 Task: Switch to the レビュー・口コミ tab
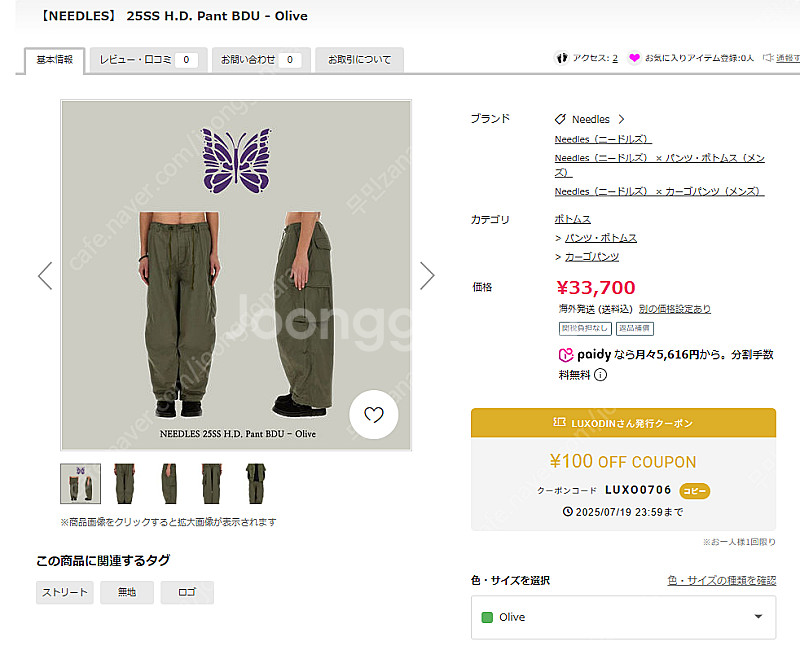135,59
